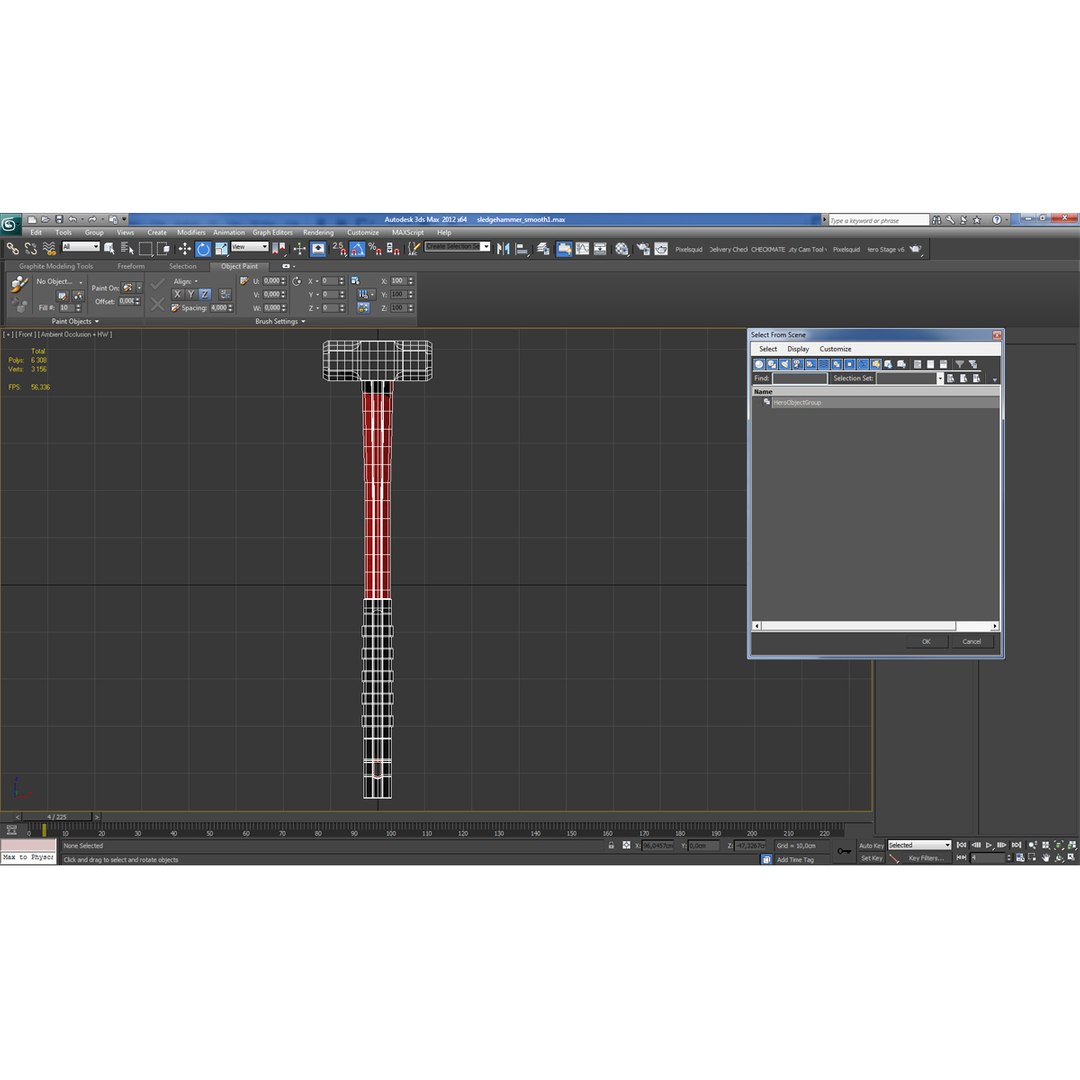Click OK in Select From Scene
The width and height of the screenshot is (1080, 1080).
(x=926, y=641)
